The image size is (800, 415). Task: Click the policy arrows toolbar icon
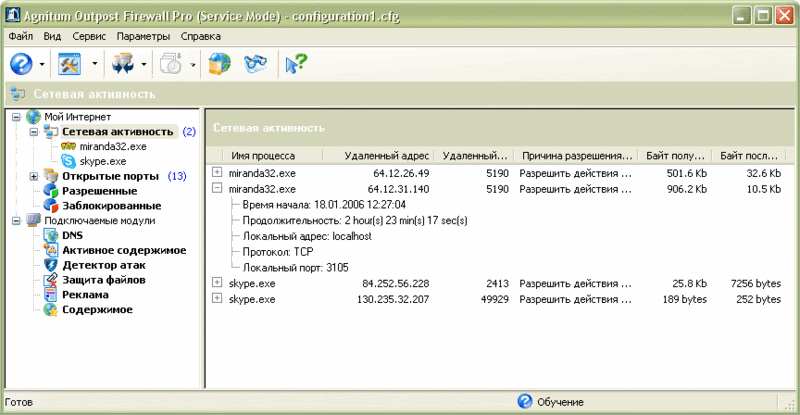[x=123, y=64]
